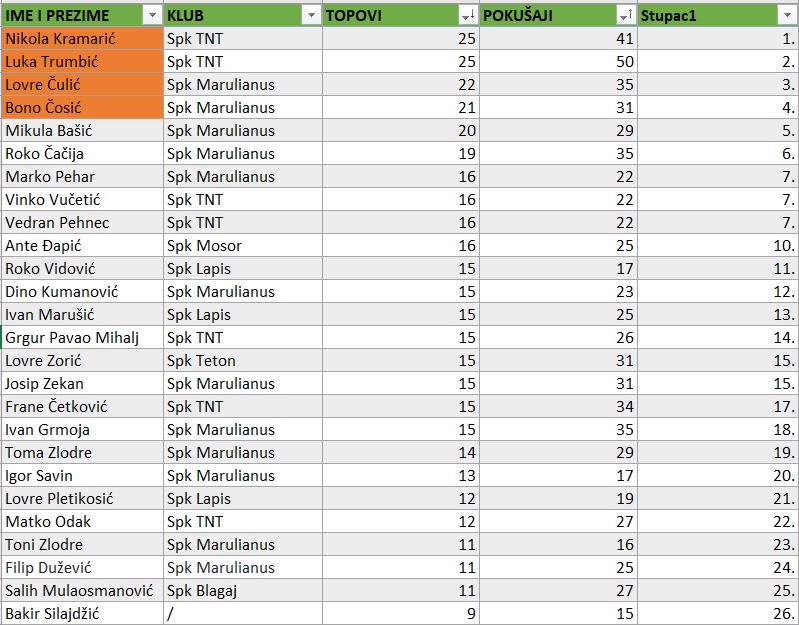Select the Bakir Silajdžić name cell
The width and height of the screenshot is (799, 625).
pyautogui.click(x=81, y=613)
